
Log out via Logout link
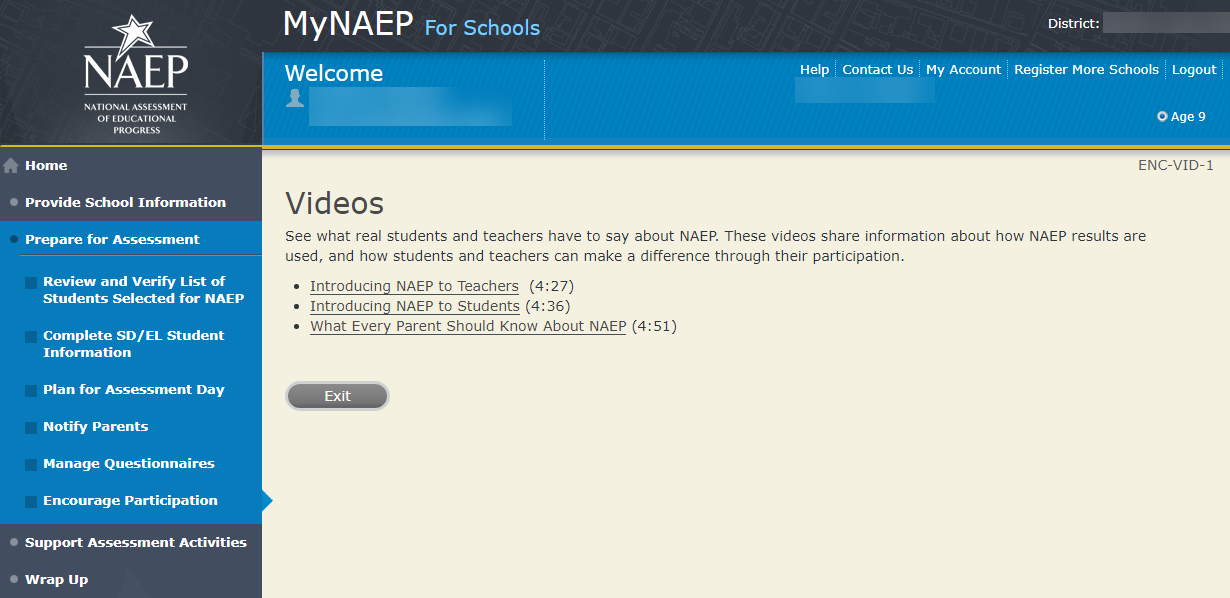coord(1194,69)
